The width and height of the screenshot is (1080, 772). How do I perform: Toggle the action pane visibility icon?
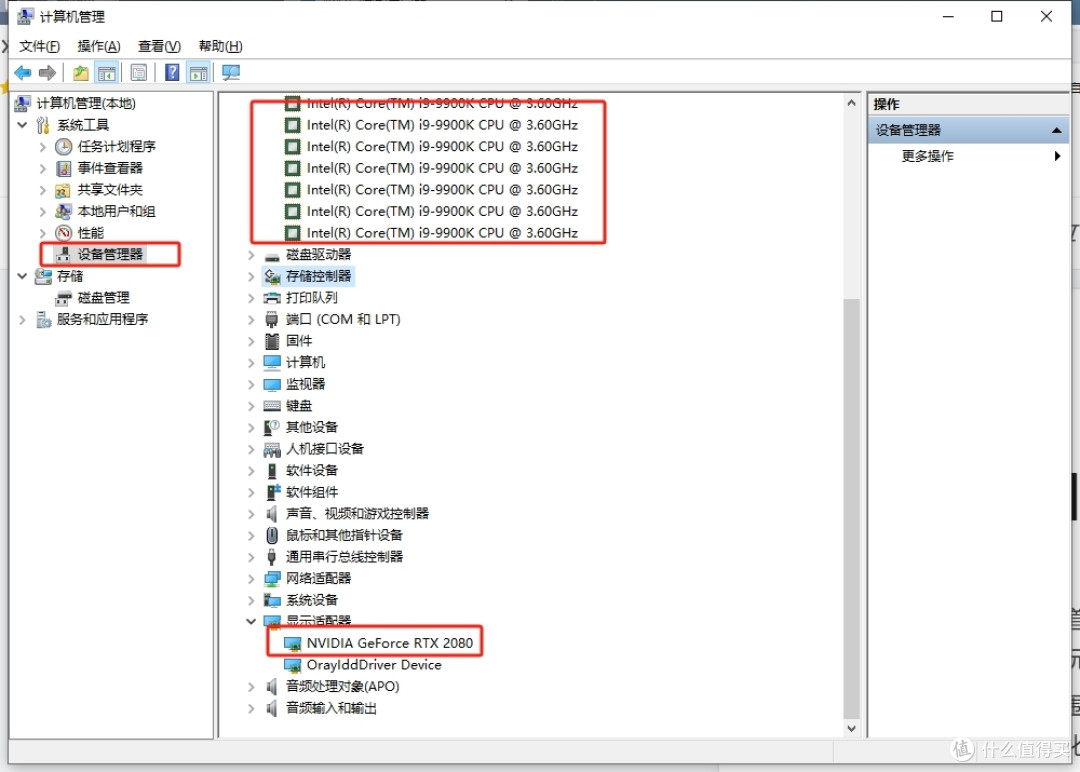(199, 71)
